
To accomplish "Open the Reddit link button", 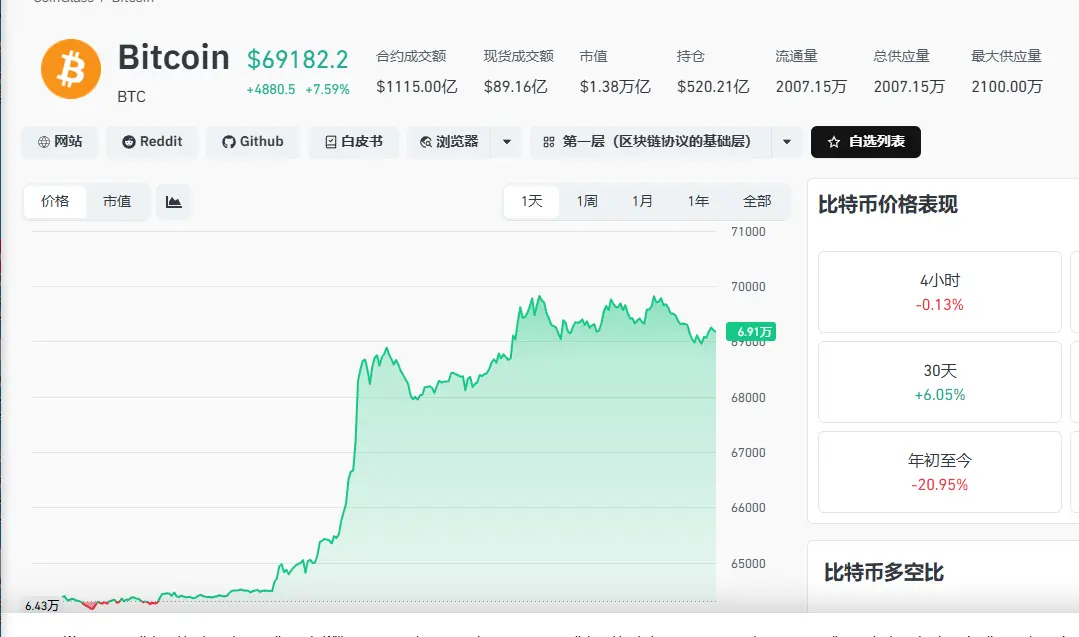I will click(x=152, y=142).
